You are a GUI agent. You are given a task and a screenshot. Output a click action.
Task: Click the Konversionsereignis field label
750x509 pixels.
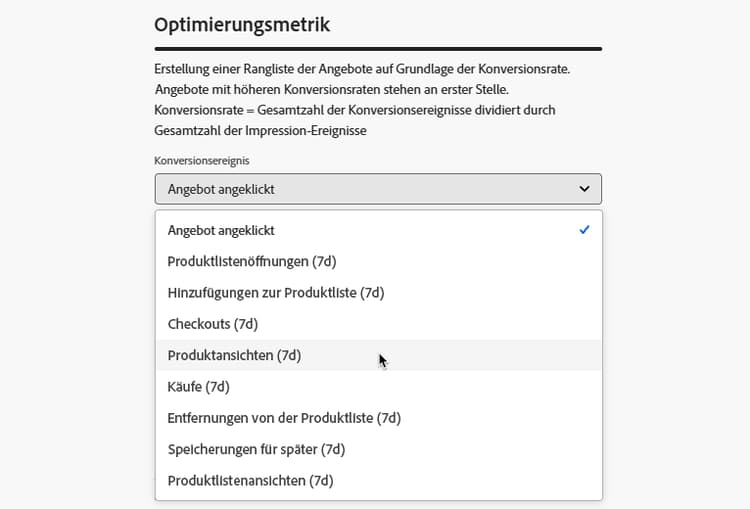[201, 161]
